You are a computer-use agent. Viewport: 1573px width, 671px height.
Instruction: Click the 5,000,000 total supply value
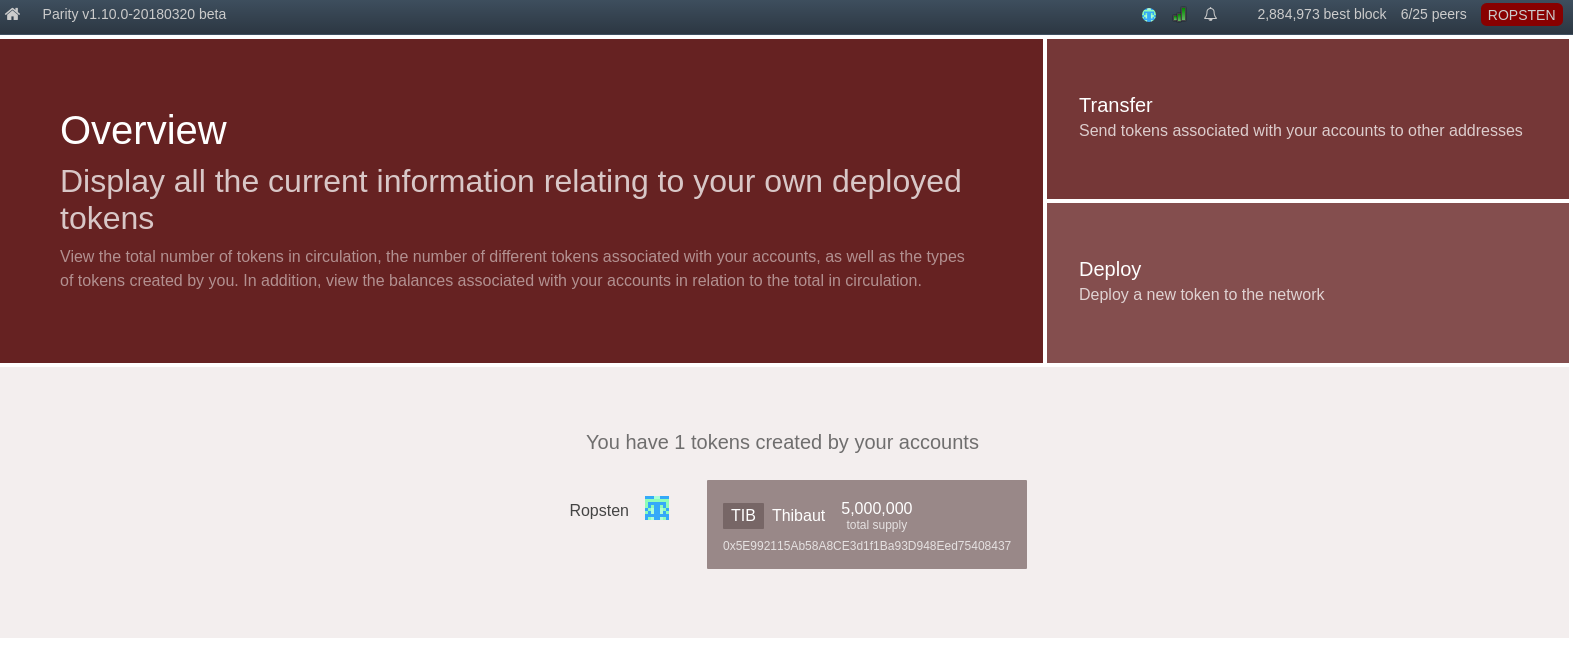877,509
